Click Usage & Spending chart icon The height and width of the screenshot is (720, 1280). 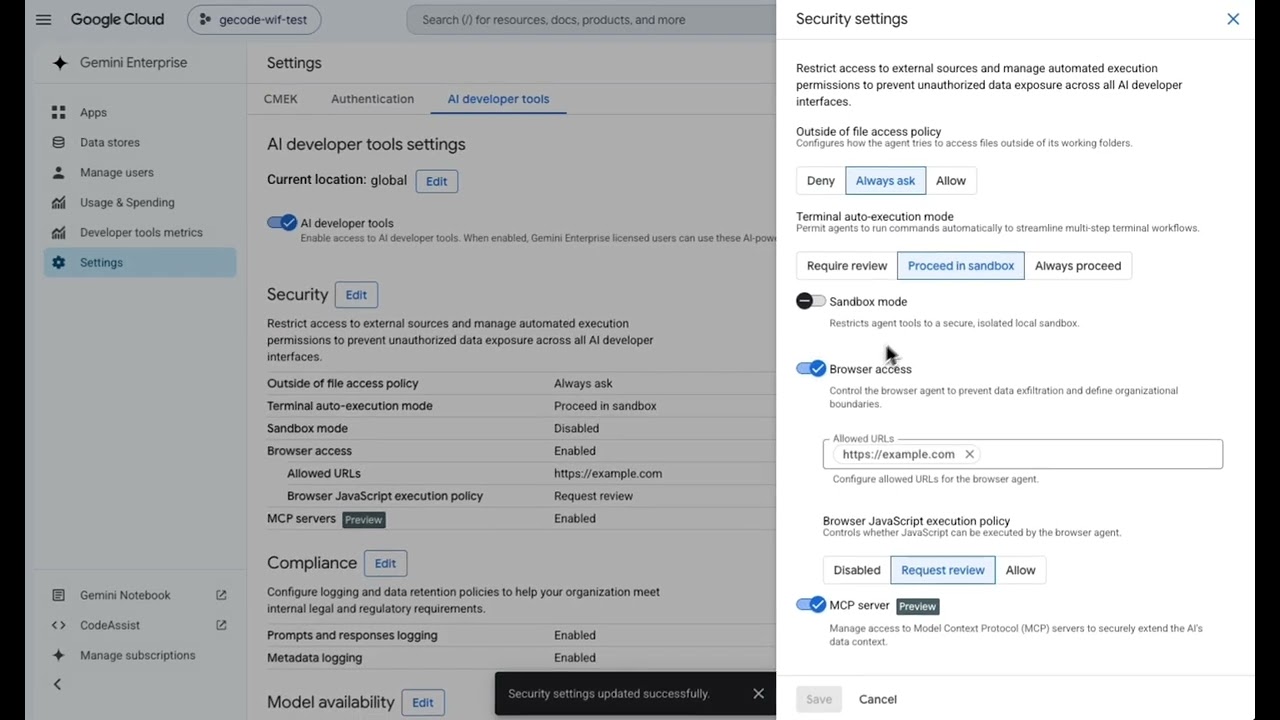coord(59,203)
